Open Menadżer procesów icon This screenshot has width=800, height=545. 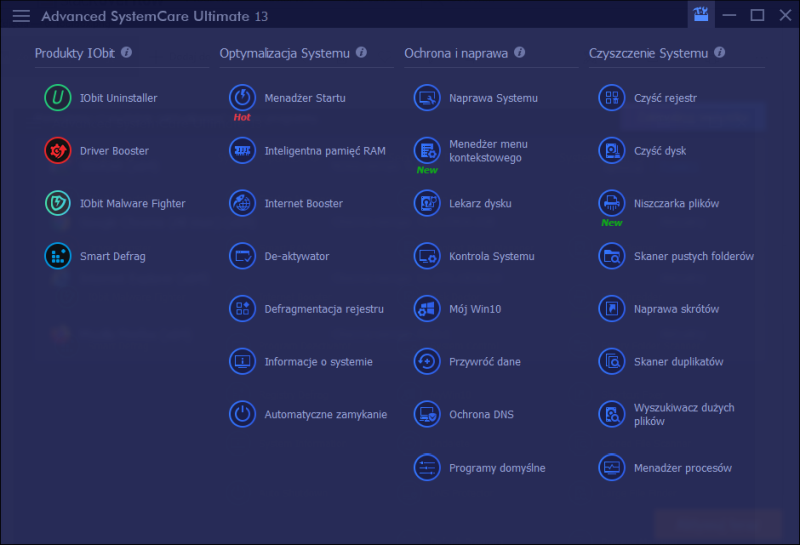[x=612, y=467]
